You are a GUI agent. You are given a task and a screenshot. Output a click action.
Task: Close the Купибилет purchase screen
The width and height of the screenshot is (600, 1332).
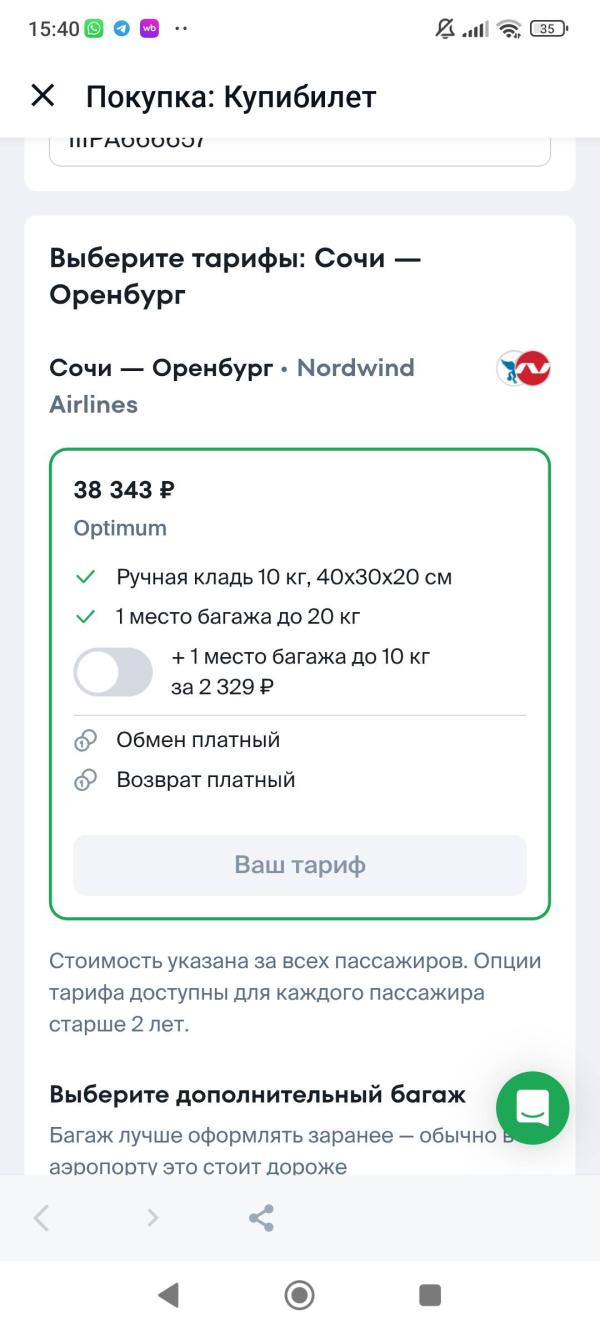coord(43,96)
